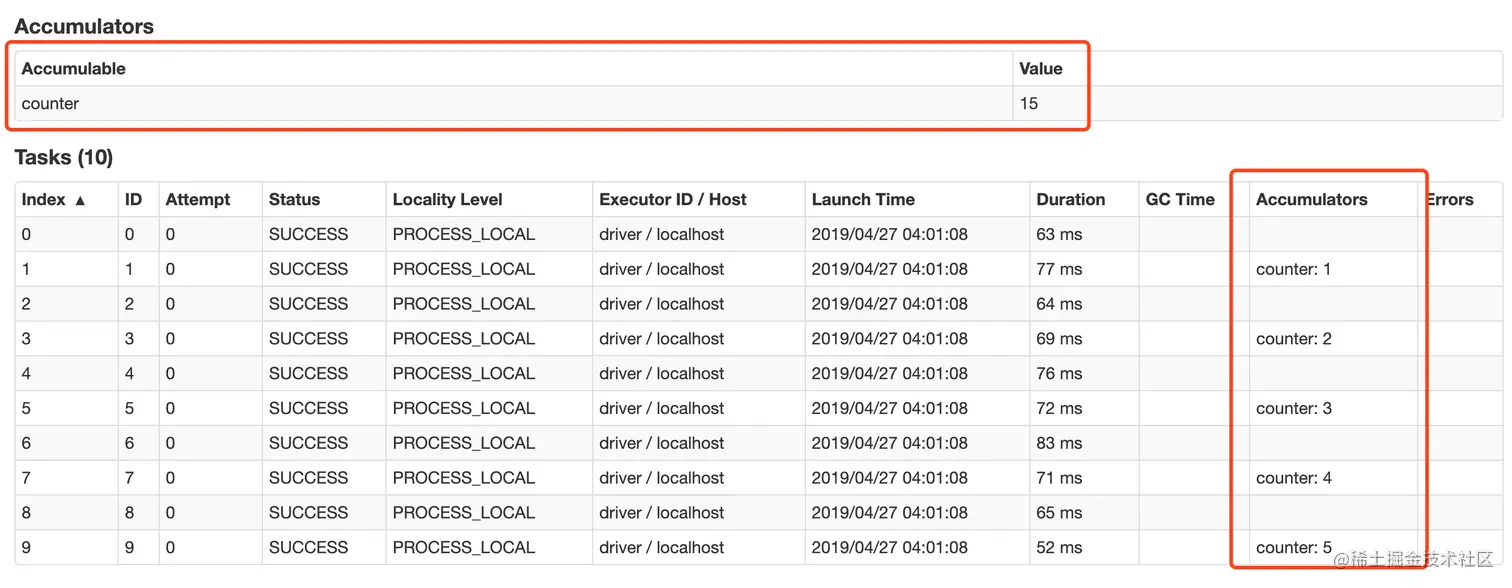Click the Accumulators section heading
This screenshot has height=588, width=1512.
(84, 27)
